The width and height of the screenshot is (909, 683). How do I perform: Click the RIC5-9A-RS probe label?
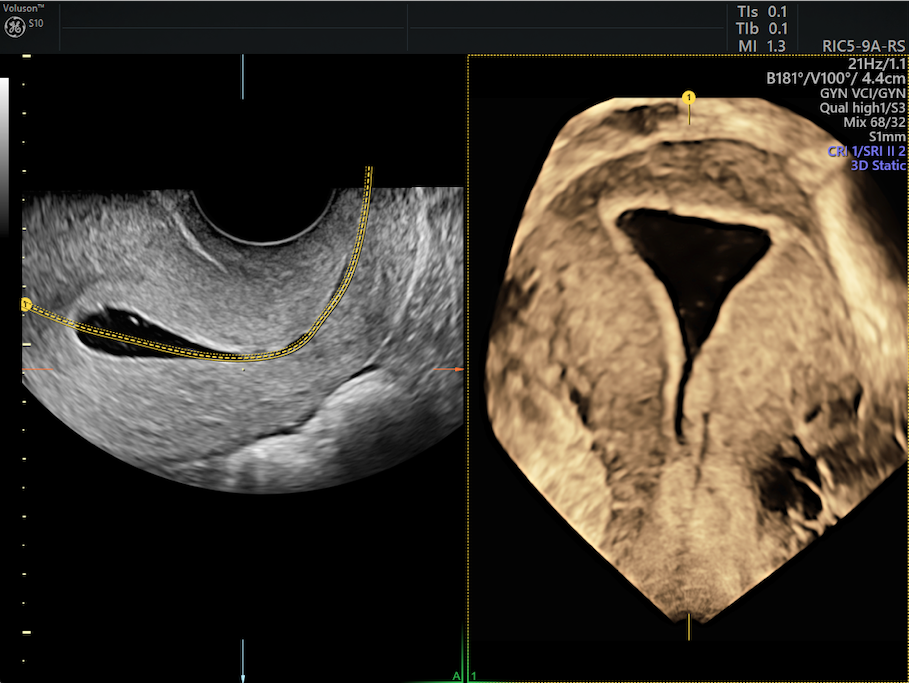click(862, 46)
